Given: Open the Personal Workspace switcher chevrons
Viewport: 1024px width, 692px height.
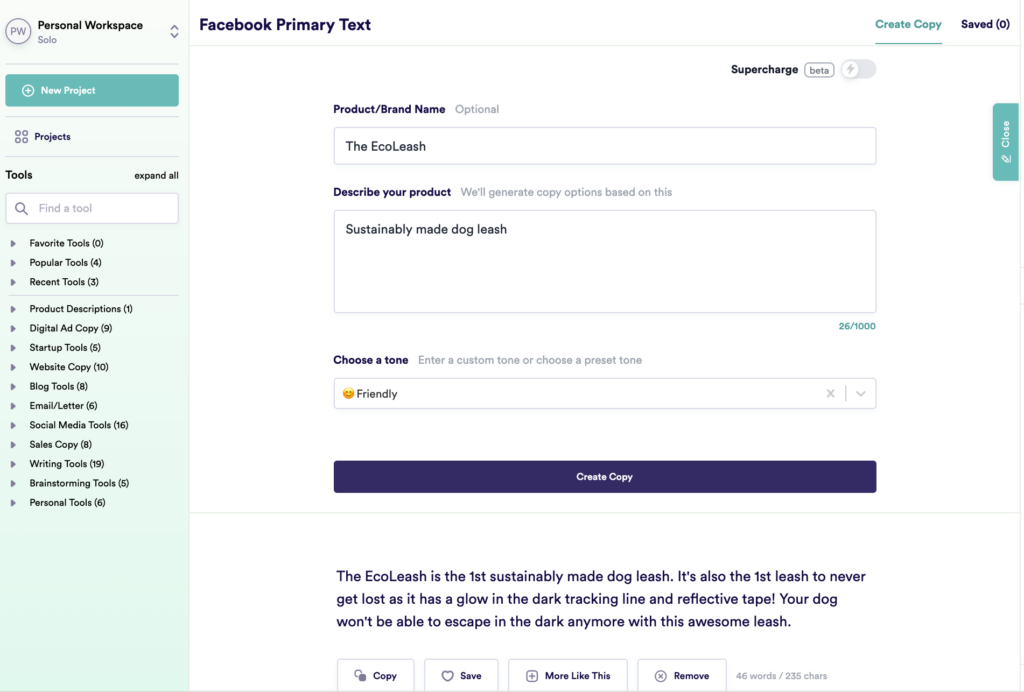Looking at the screenshot, I should [174, 32].
